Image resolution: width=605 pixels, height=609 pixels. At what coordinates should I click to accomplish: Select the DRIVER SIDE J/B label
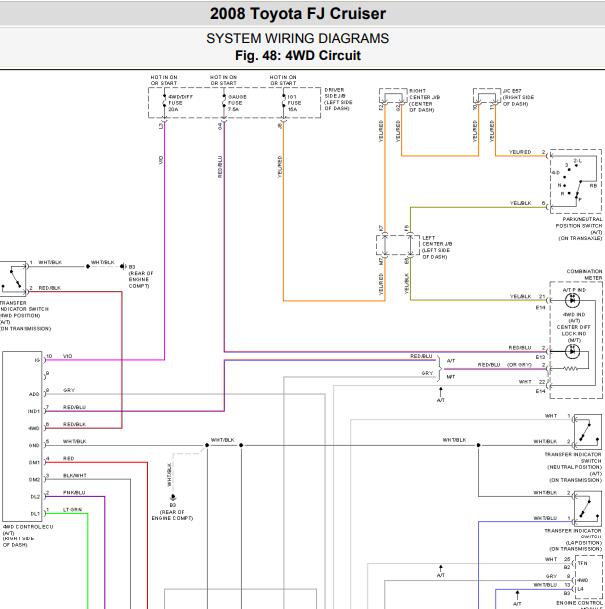(x=338, y=99)
